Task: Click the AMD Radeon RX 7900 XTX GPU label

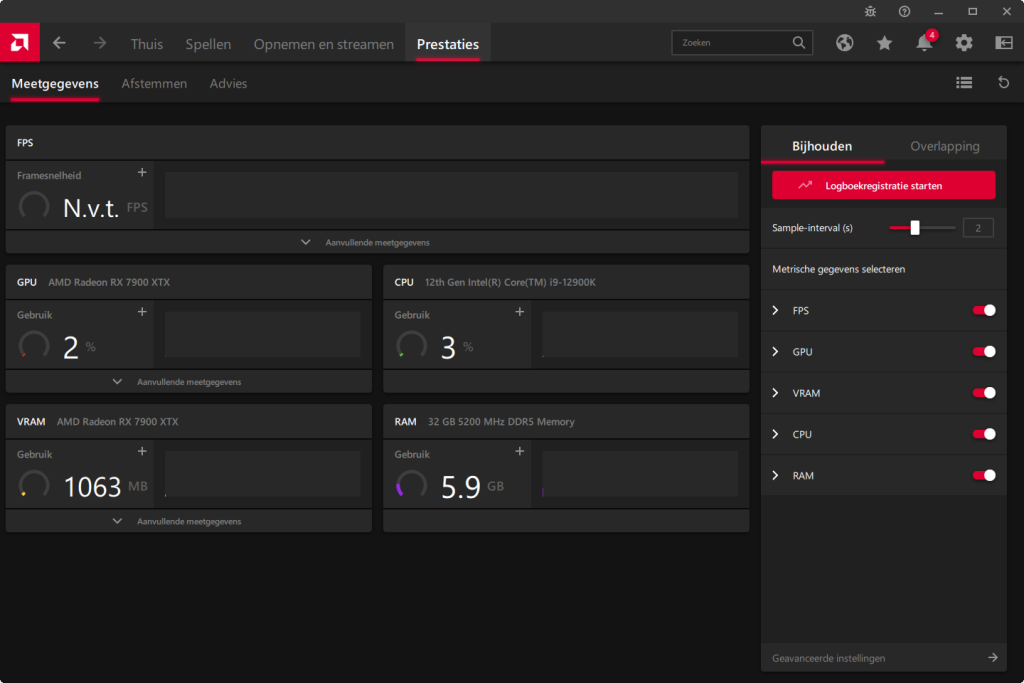Action: coord(109,282)
